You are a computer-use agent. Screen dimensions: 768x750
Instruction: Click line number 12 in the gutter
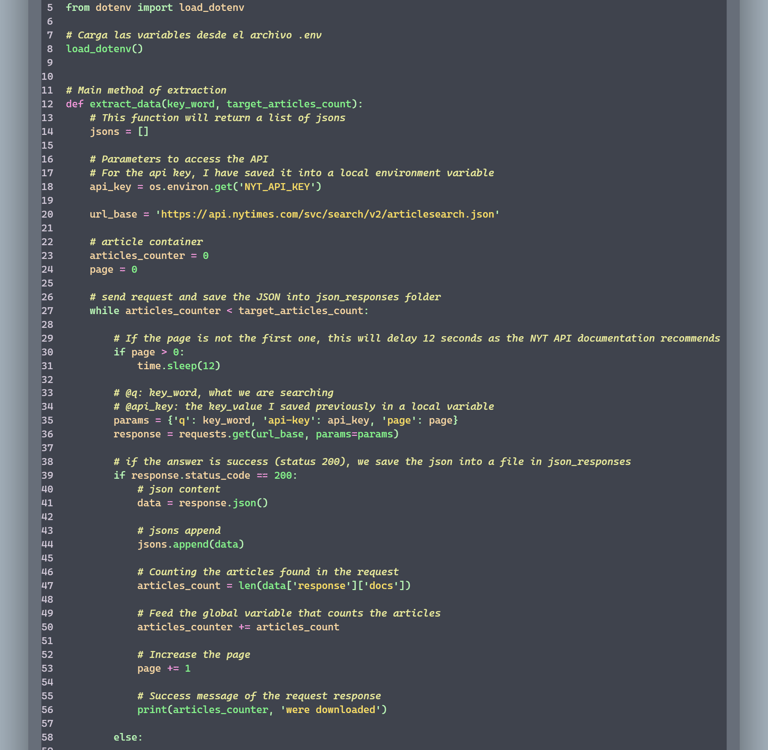tap(47, 104)
